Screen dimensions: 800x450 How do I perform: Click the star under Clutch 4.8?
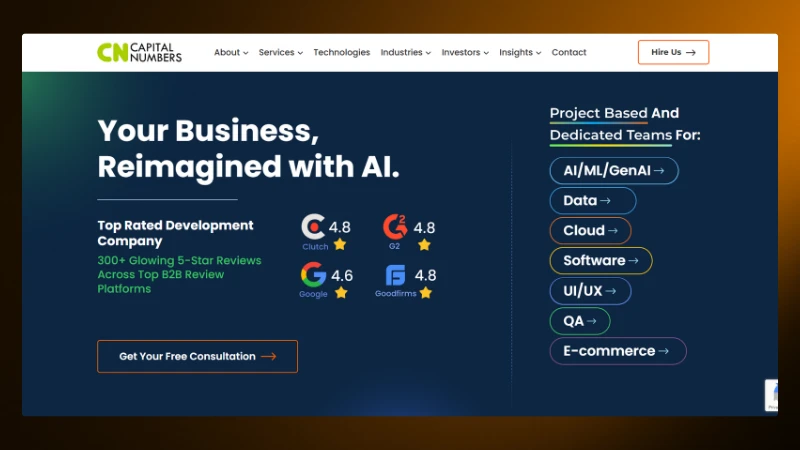click(x=340, y=244)
